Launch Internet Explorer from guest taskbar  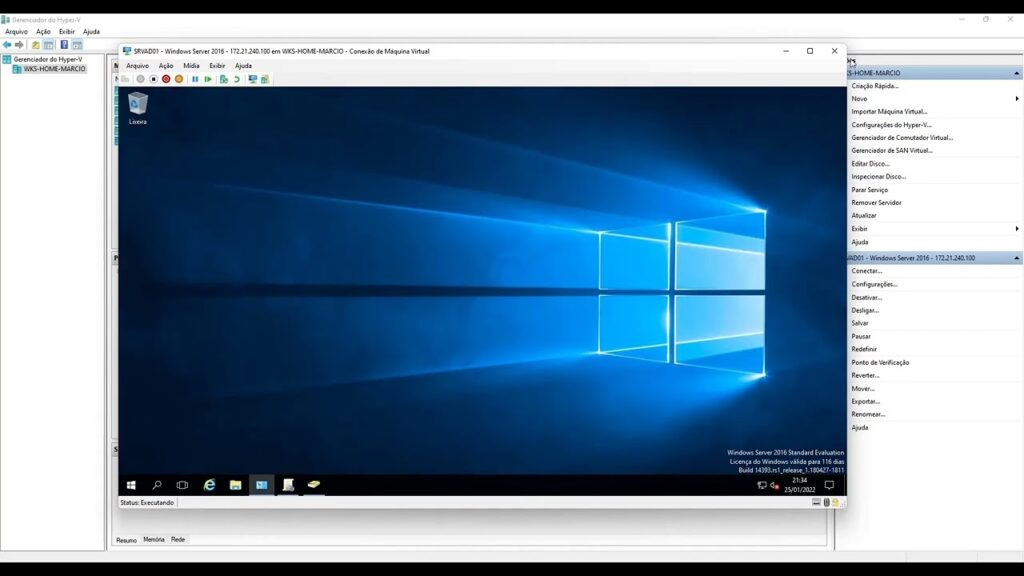pos(209,485)
